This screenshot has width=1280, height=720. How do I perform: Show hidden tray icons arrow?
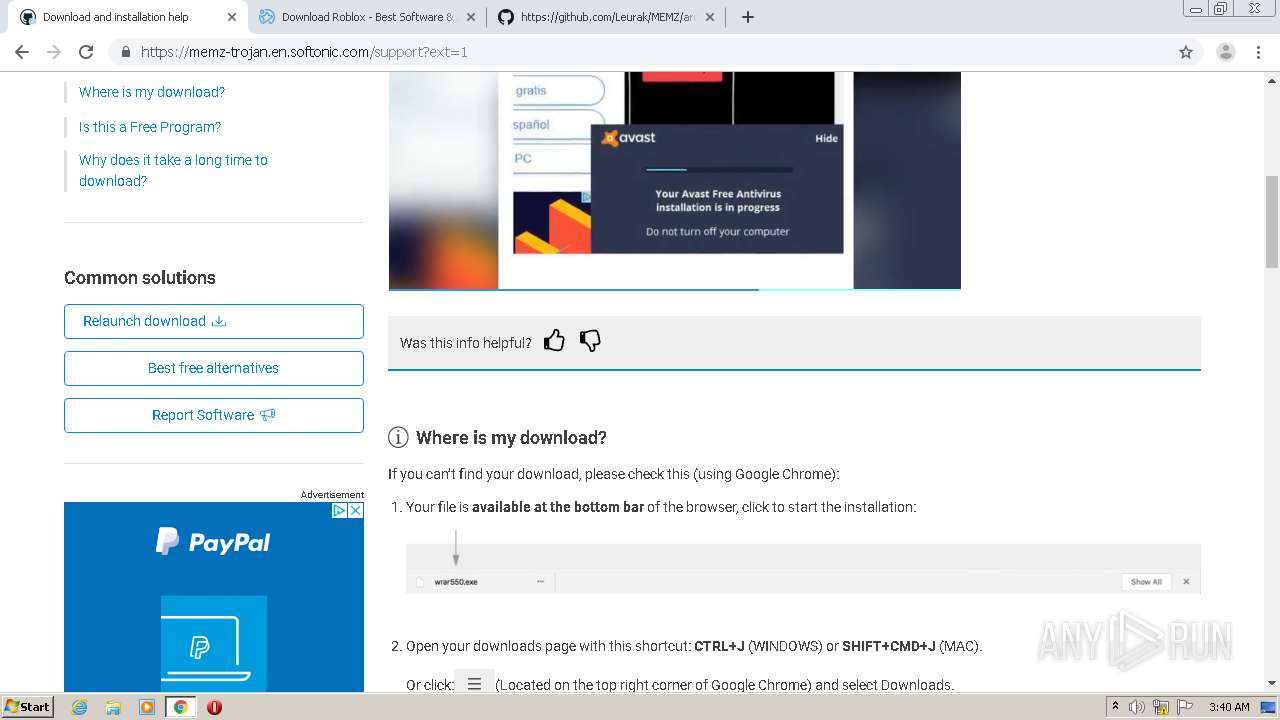[1115, 707]
